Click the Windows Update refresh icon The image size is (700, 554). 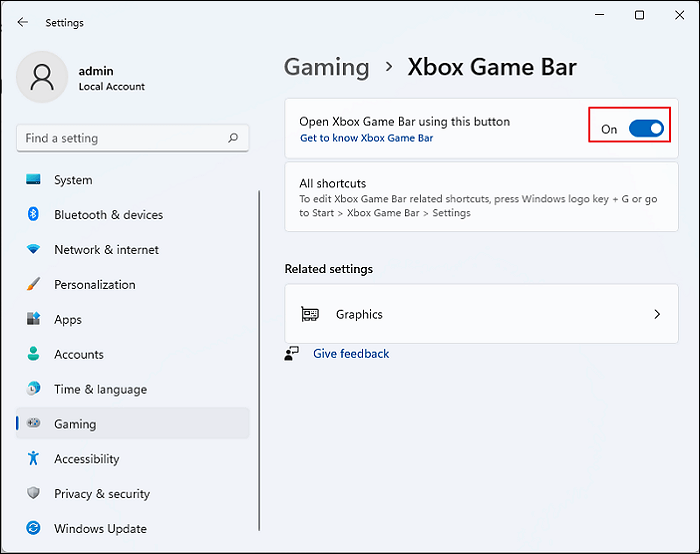pyautogui.click(x=33, y=529)
